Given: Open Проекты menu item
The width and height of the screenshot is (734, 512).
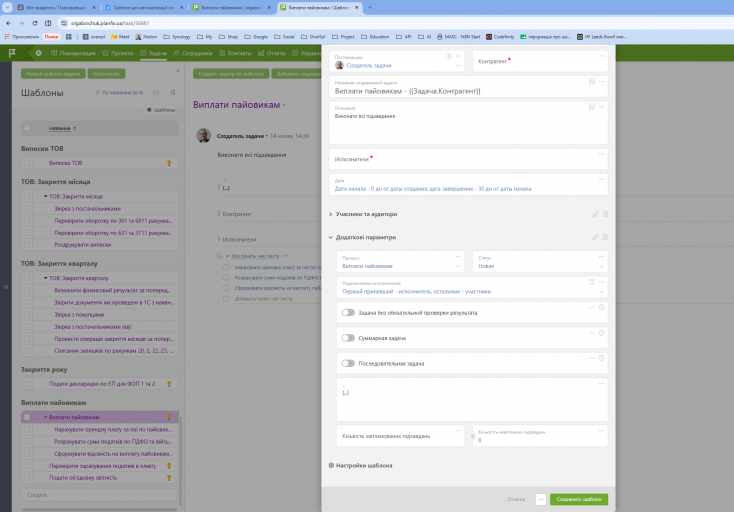Looking at the screenshot, I should point(118,53).
